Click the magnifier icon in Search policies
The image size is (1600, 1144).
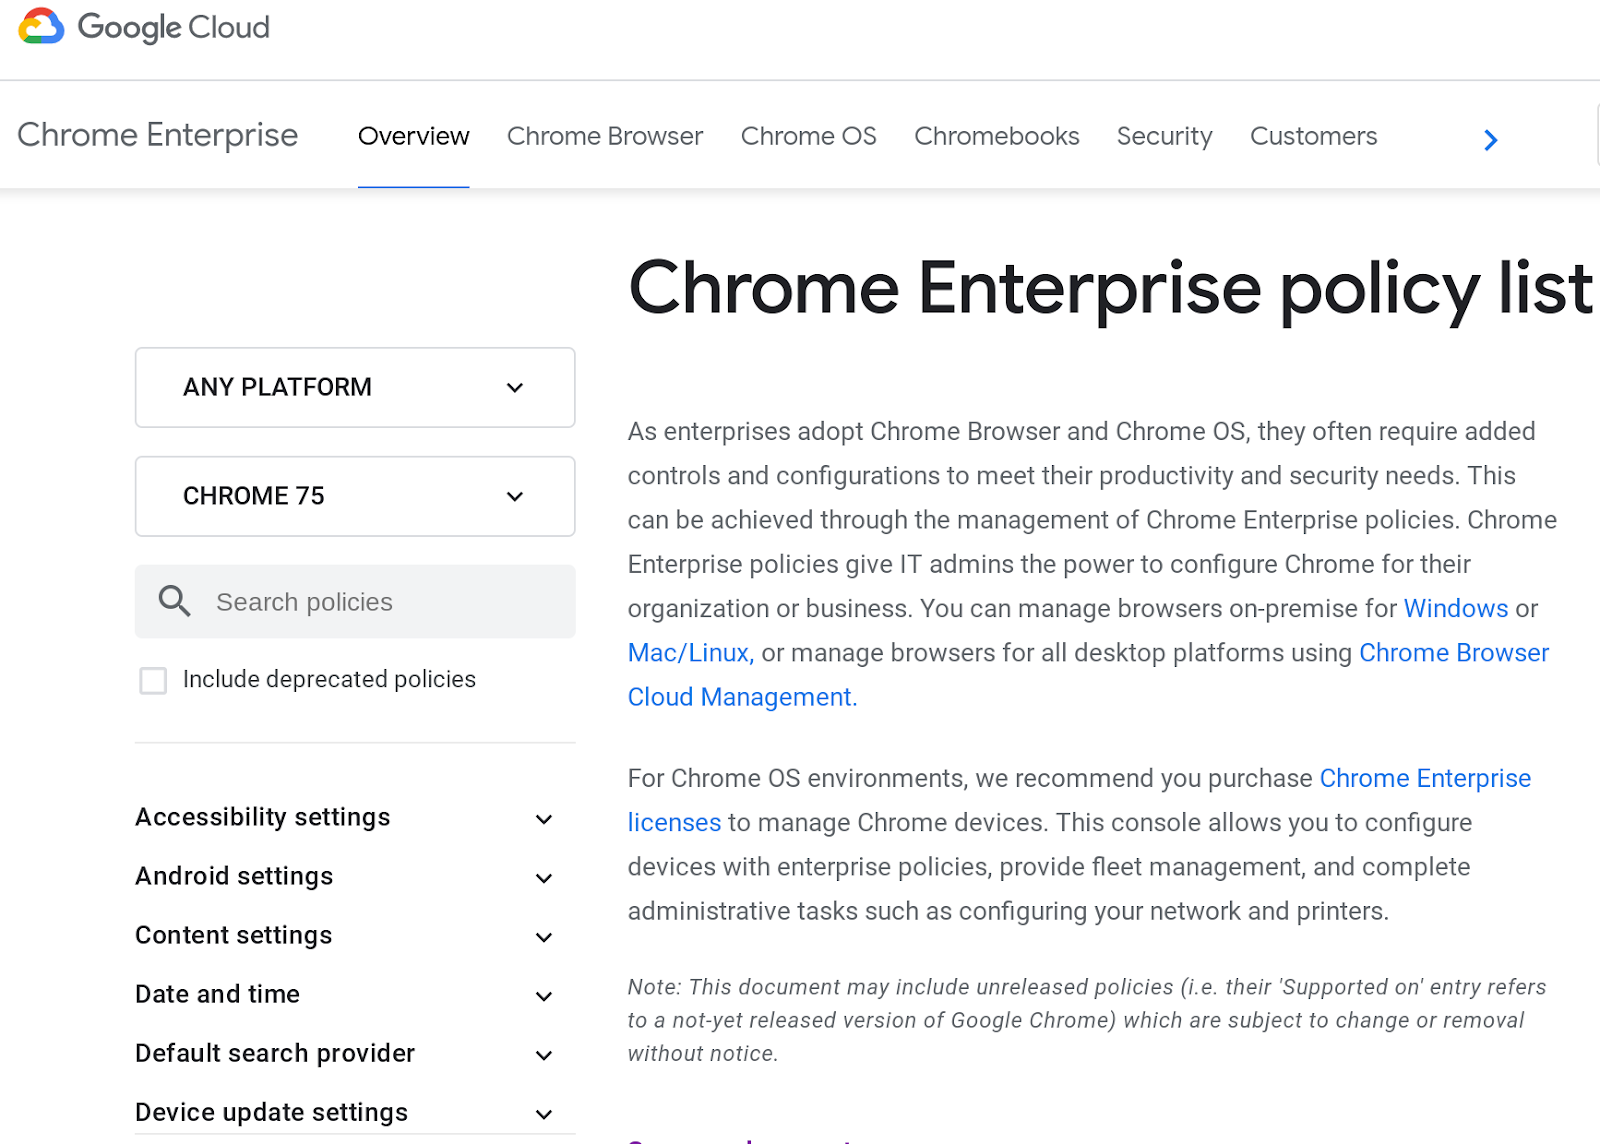(x=174, y=601)
